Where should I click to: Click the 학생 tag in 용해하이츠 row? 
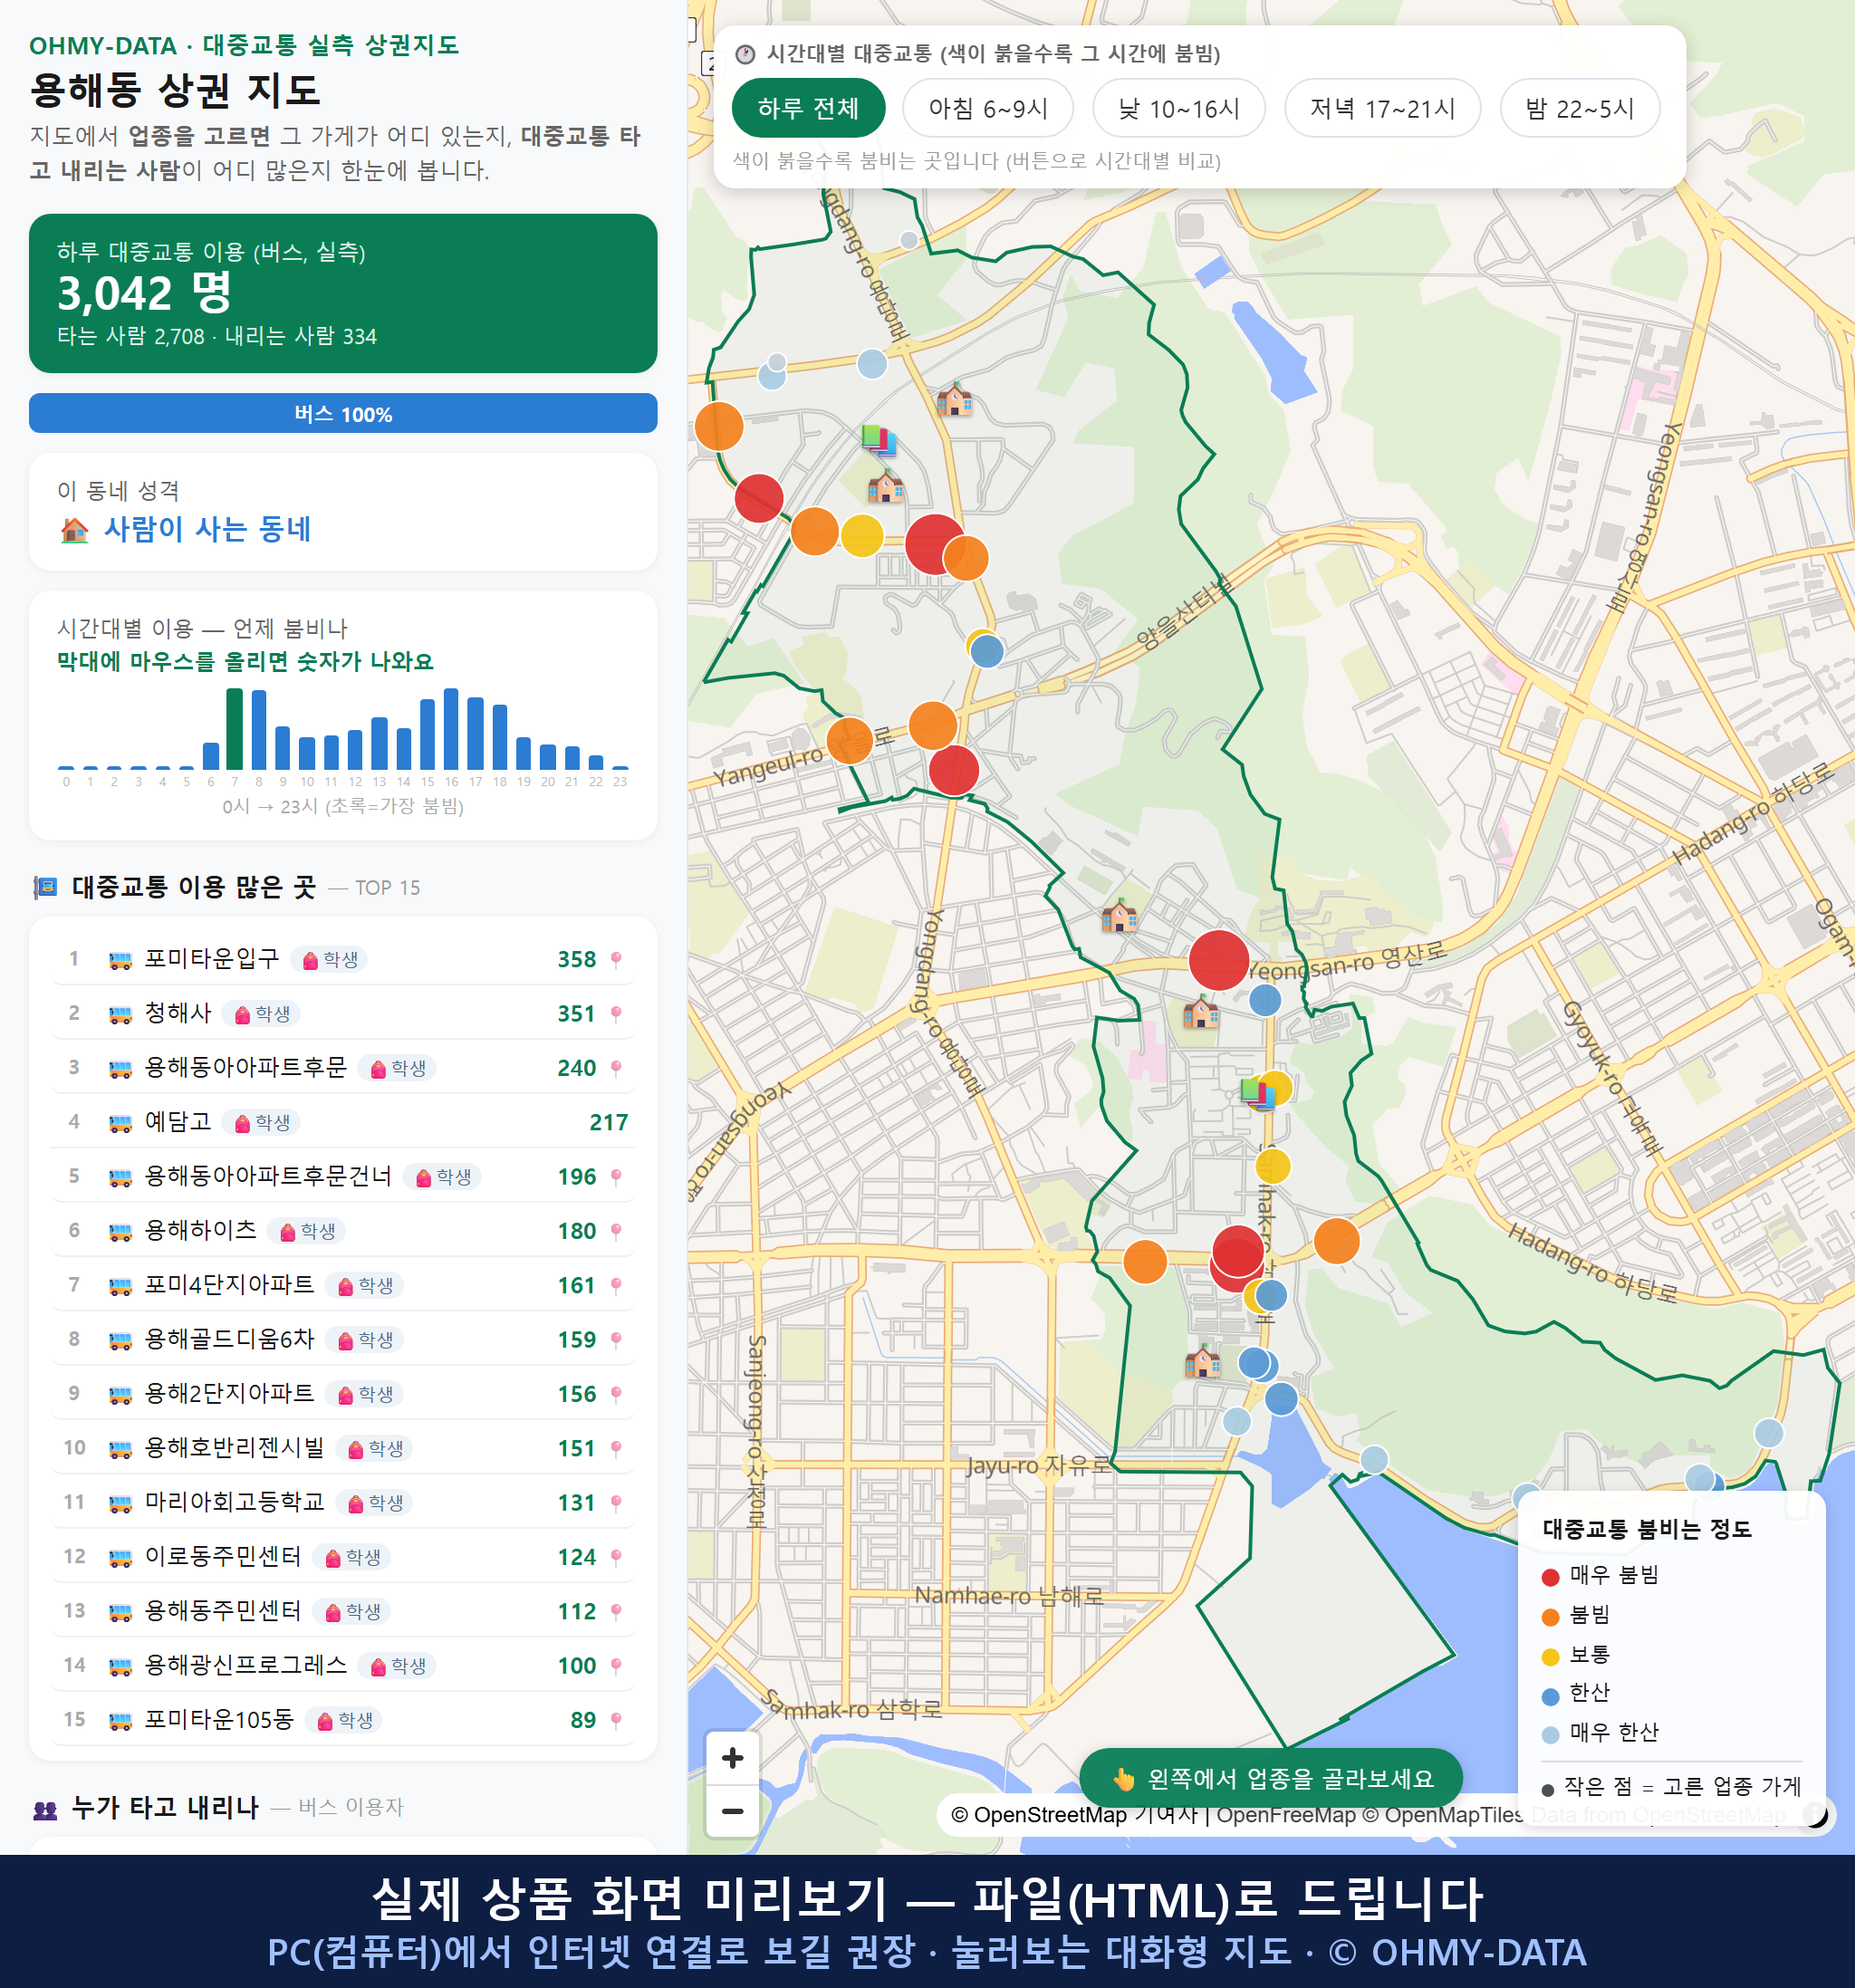[307, 1231]
